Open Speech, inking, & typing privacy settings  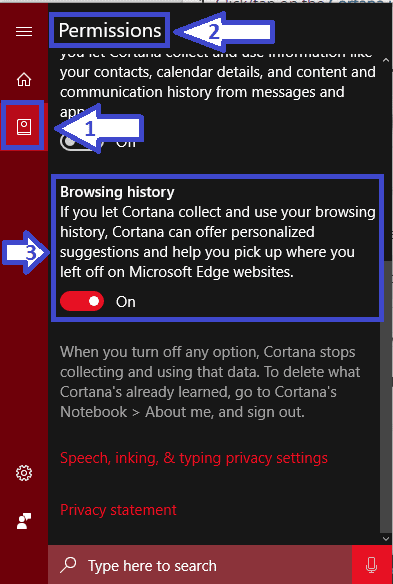tap(194, 458)
